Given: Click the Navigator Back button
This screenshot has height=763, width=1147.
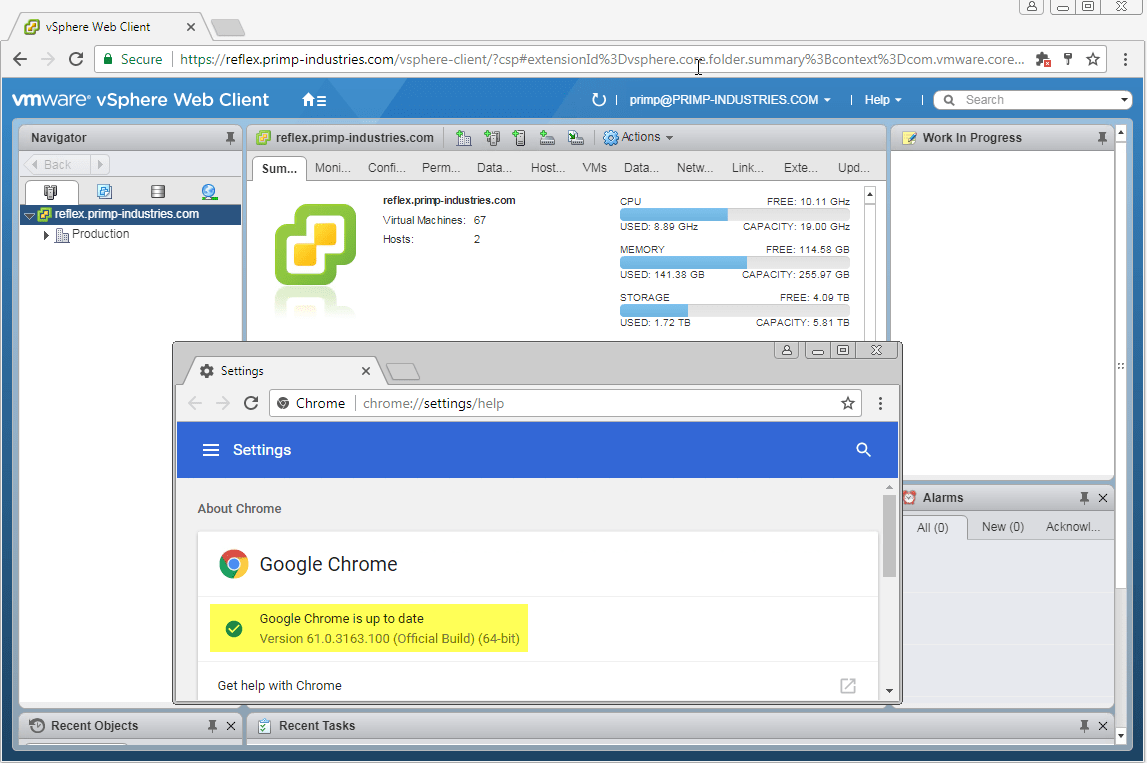Looking at the screenshot, I should click(57, 165).
